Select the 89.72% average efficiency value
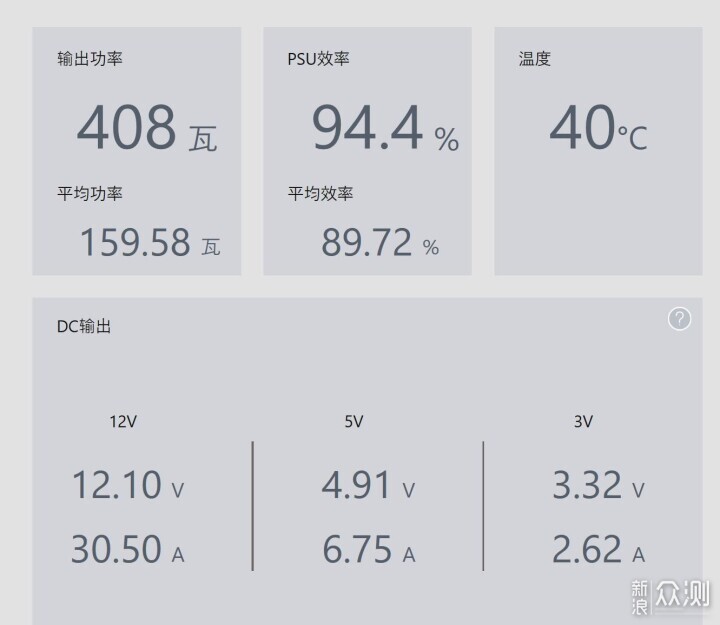 380,242
